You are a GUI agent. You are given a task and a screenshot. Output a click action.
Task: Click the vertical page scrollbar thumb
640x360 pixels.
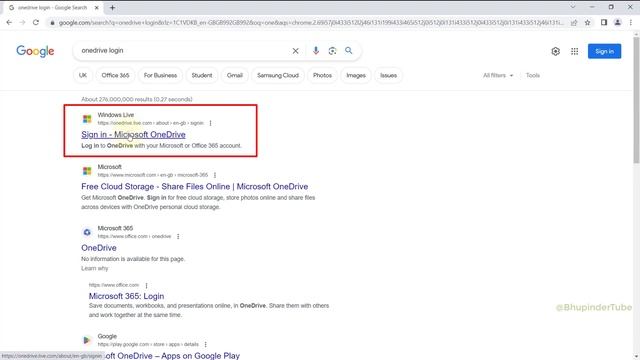[x=636, y=100]
